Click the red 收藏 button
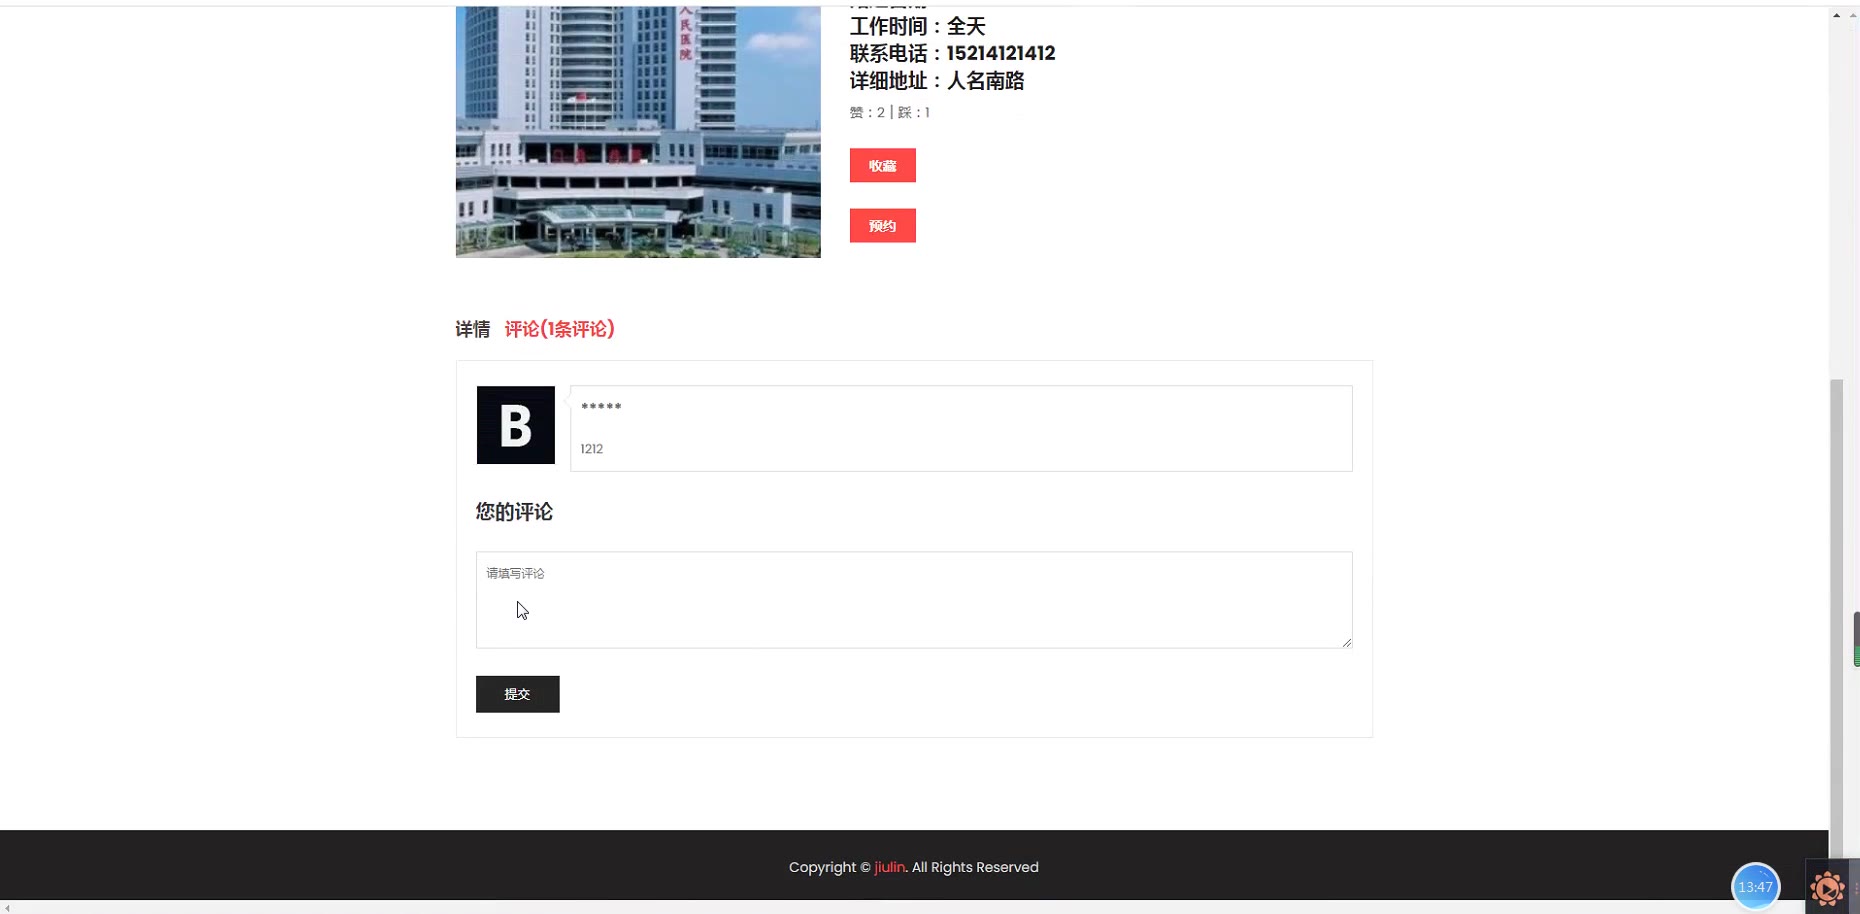The width and height of the screenshot is (1860, 914). [x=882, y=166]
